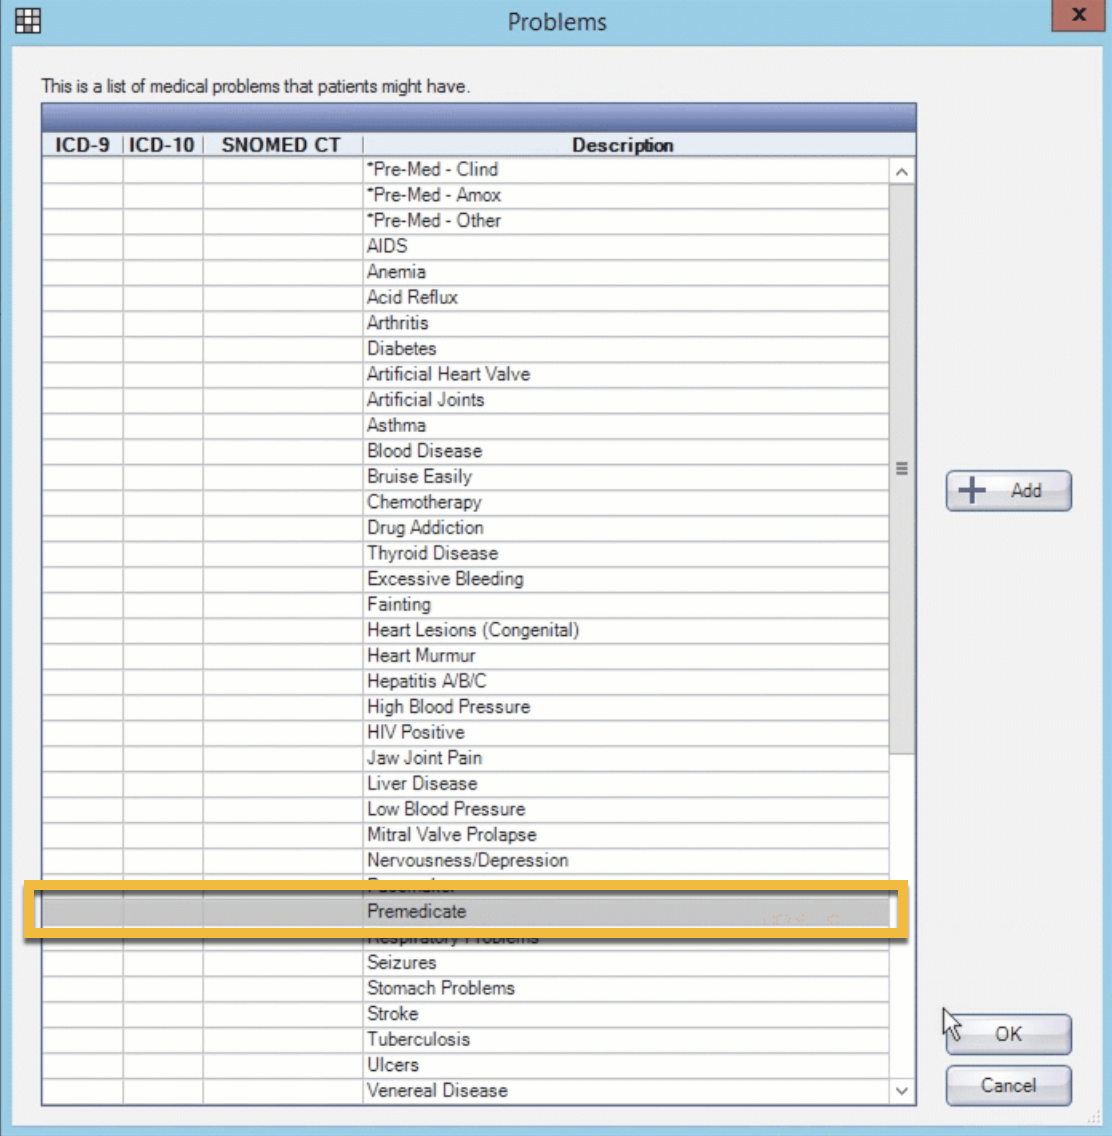
Task: Select the *Pre-Med - Amox entry
Action: pos(434,195)
